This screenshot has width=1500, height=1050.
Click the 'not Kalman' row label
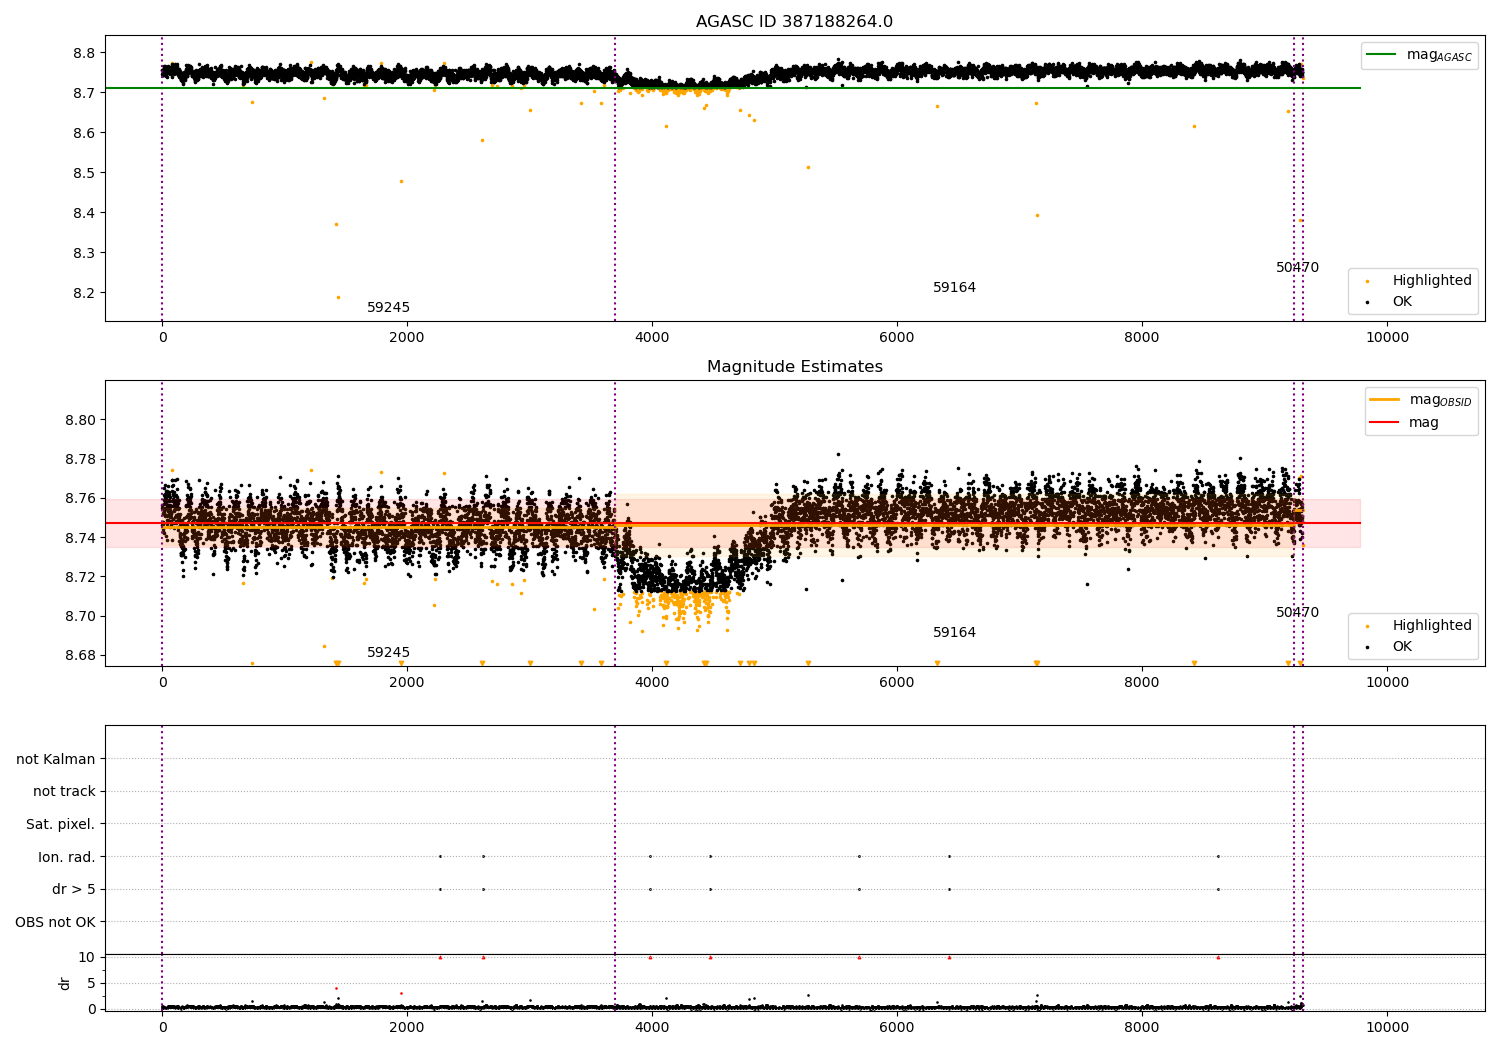coord(56,759)
